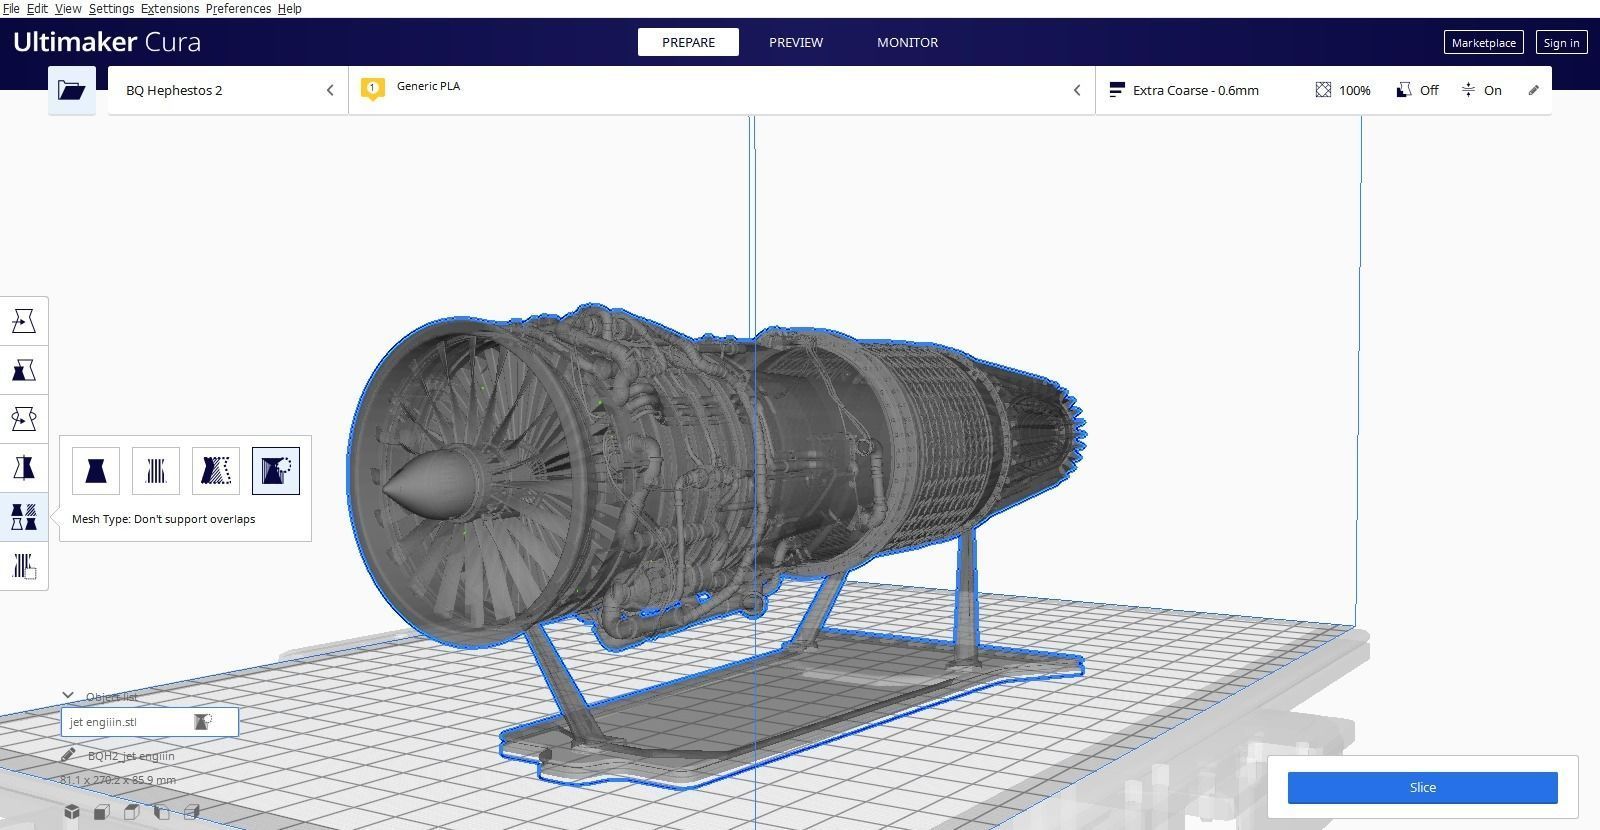1600x830 pixels.
Task: Click the BQH2_jet engiiin job name
Action: 131,756
